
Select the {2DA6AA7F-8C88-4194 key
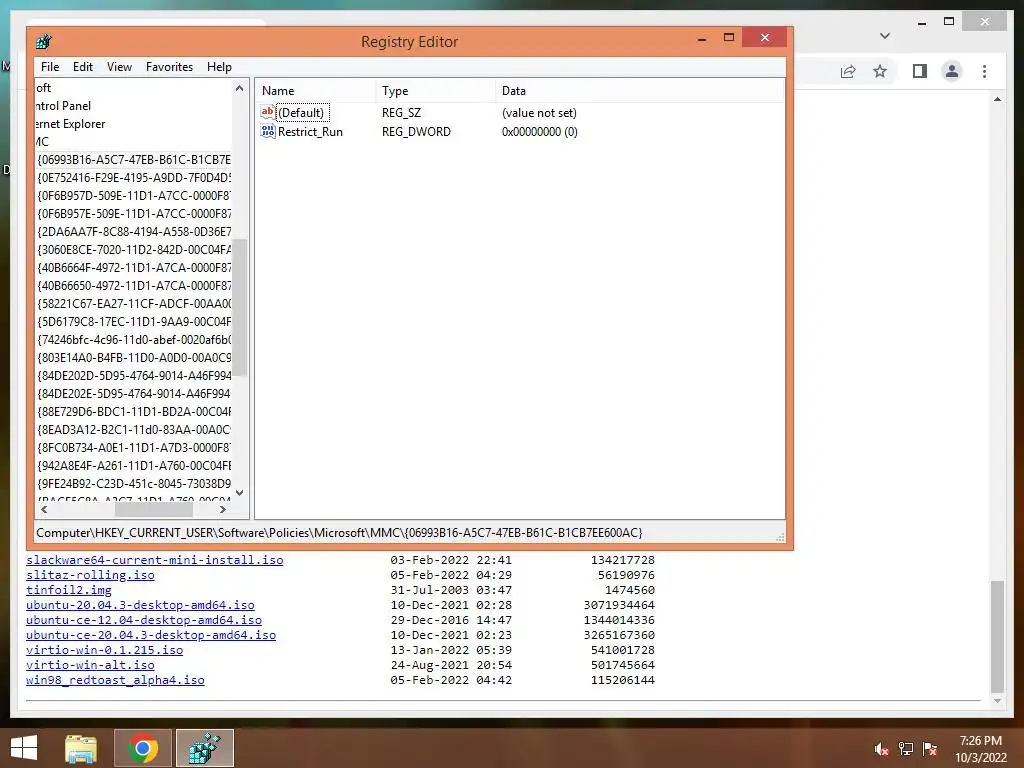click(134, 231)
